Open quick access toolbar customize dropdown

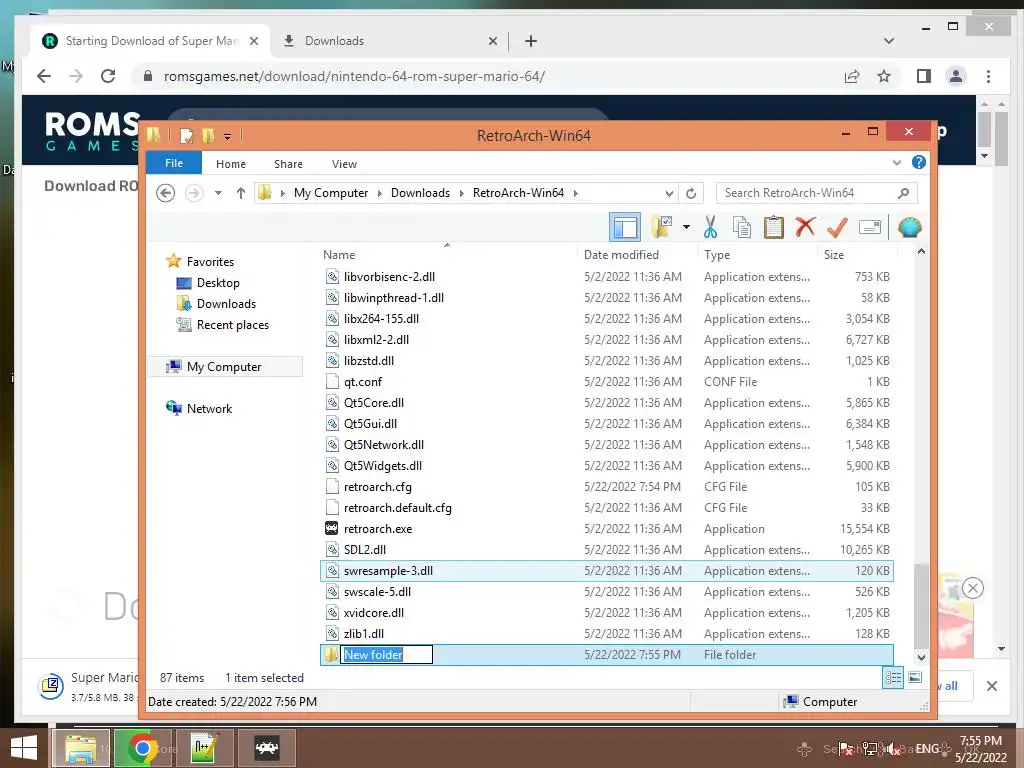pos(227,136)
